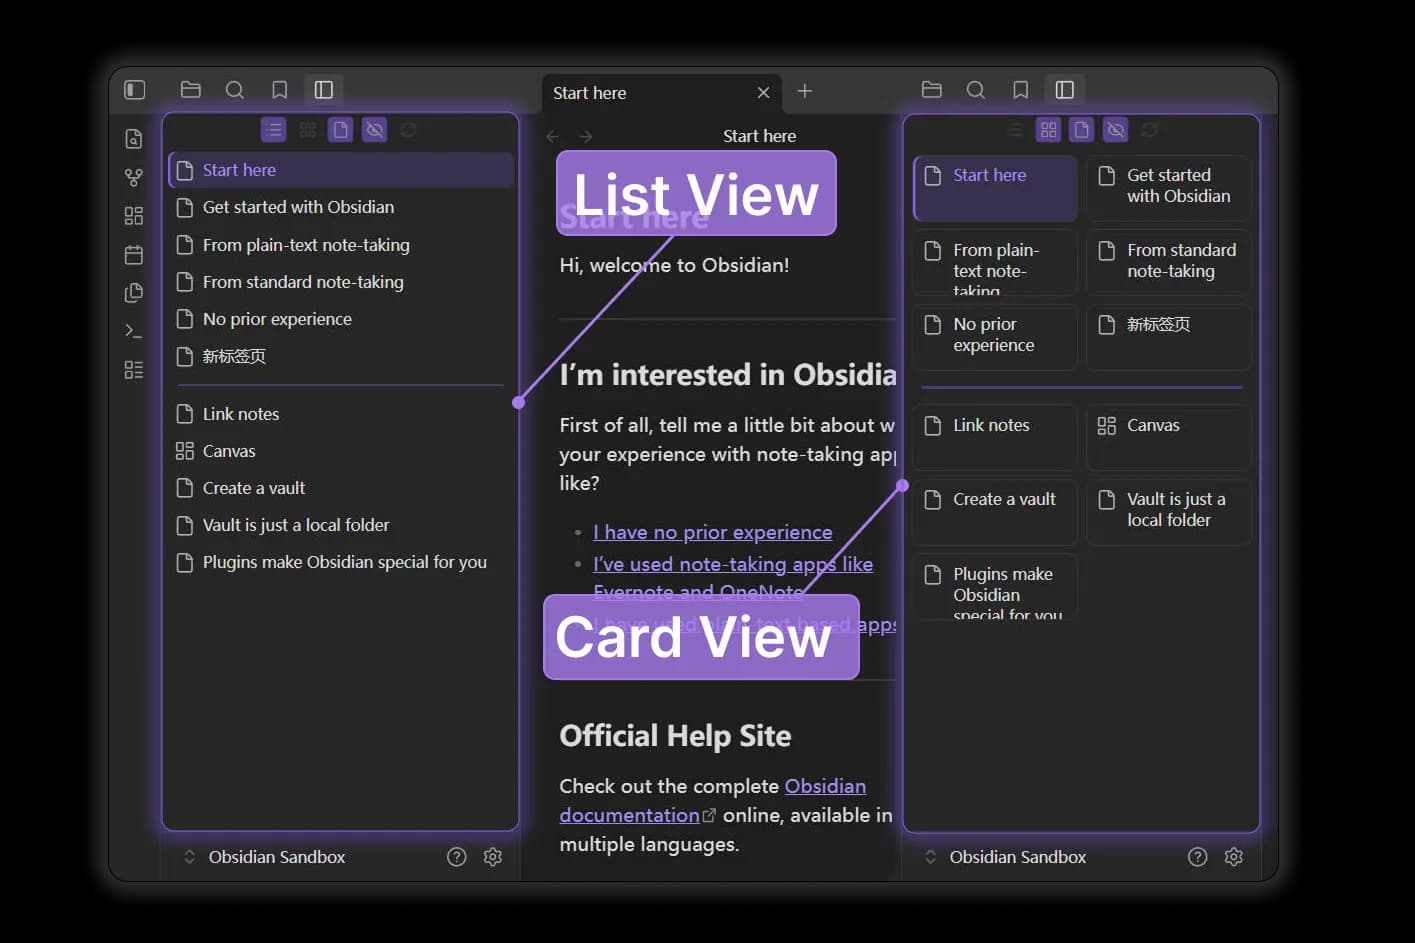The image size is (1415, 943).
Task: Select 'Canvas' card in card view
Action: click(x=1169, y=437)
